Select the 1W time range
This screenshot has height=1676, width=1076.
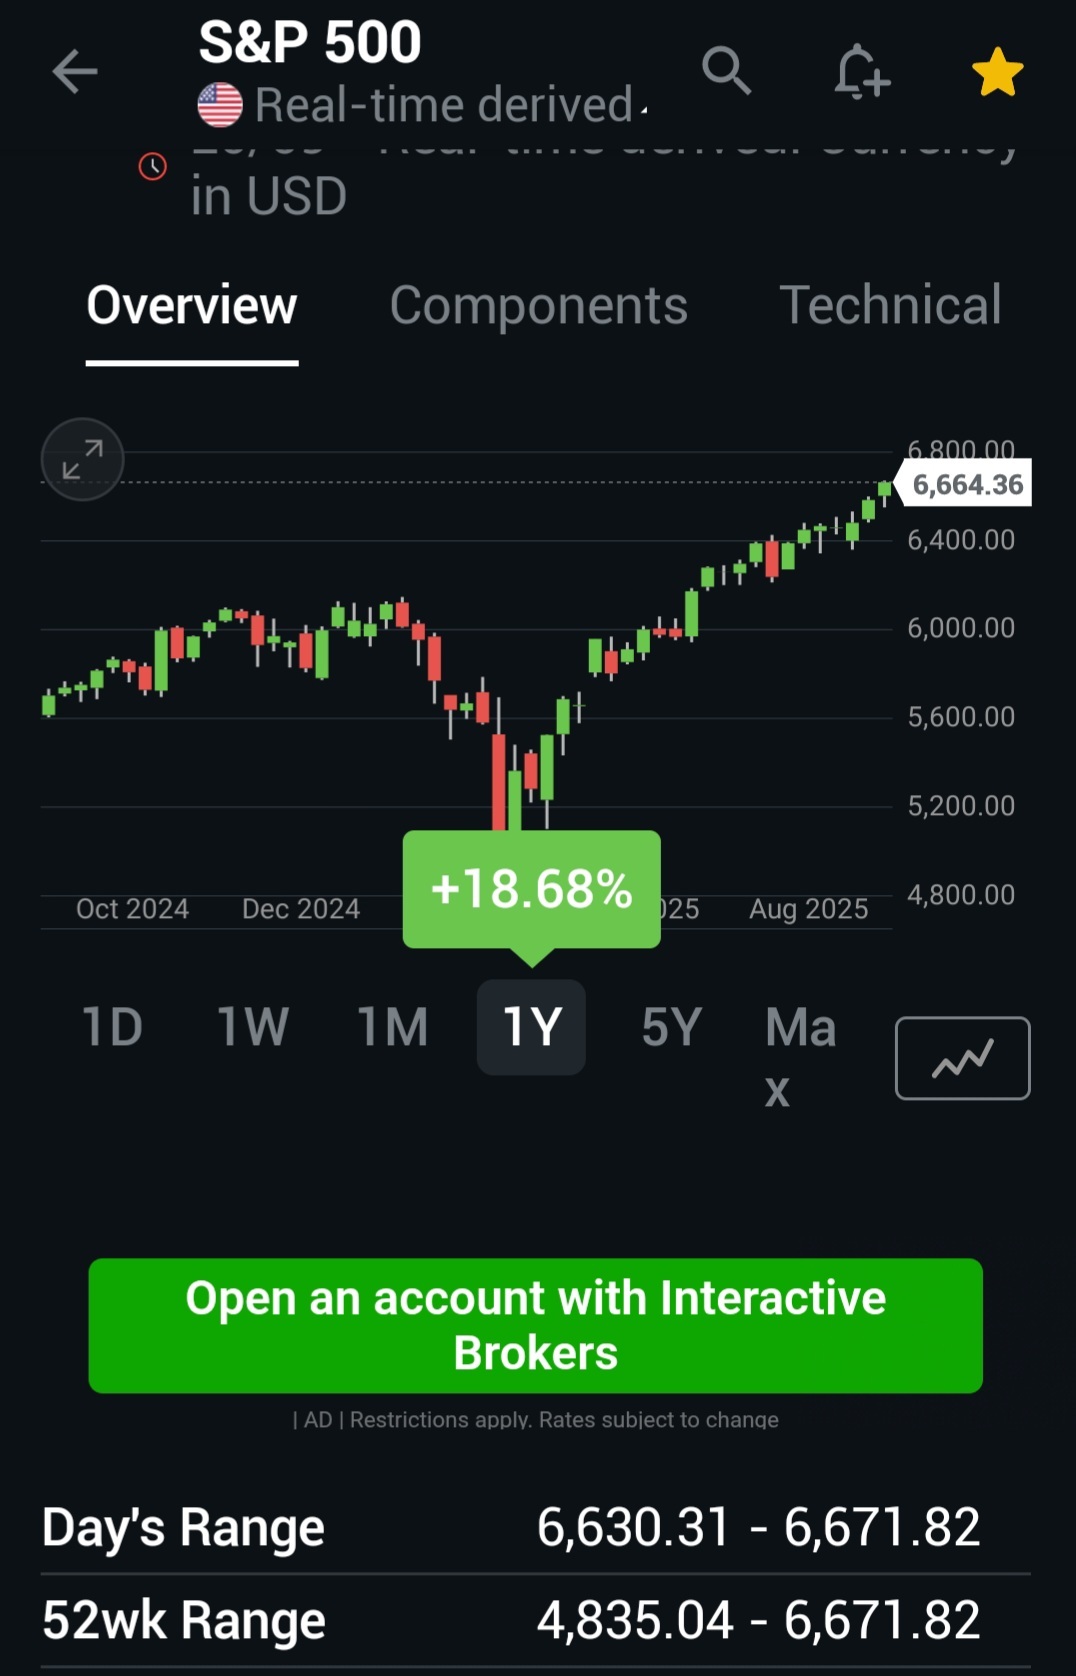click(x=252, y=1027)
